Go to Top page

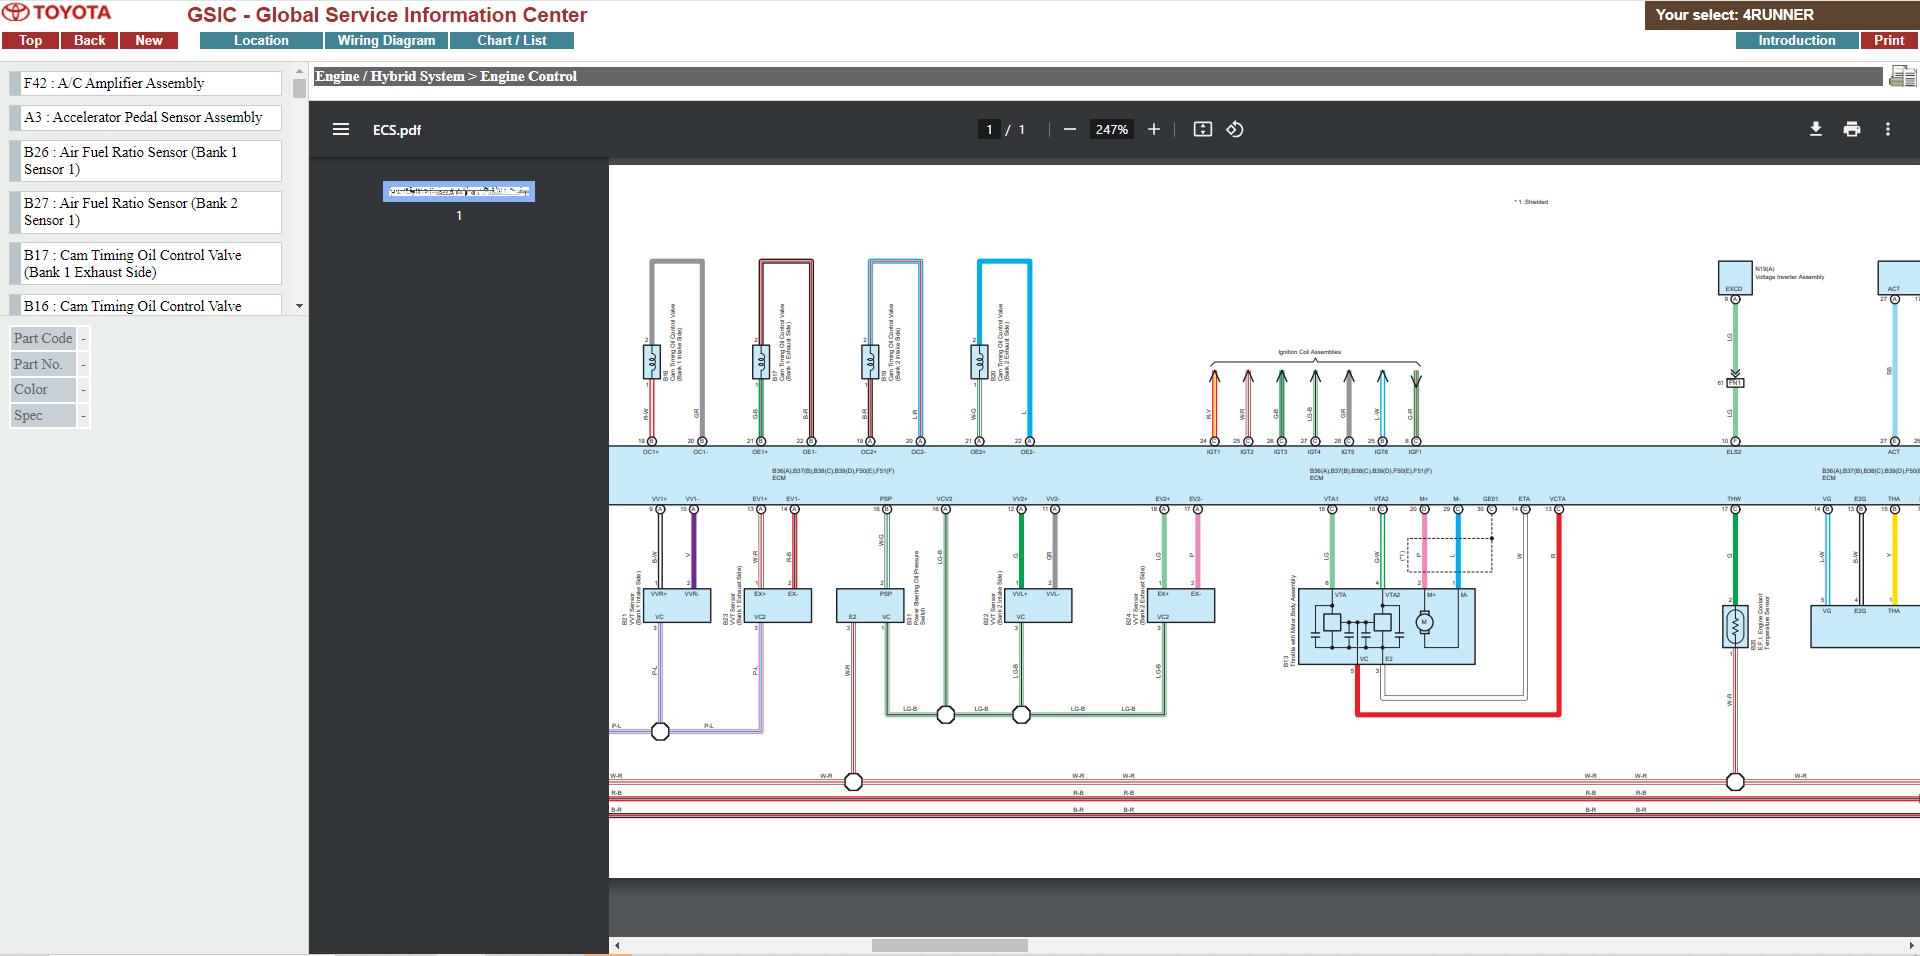tap(30, 40)
